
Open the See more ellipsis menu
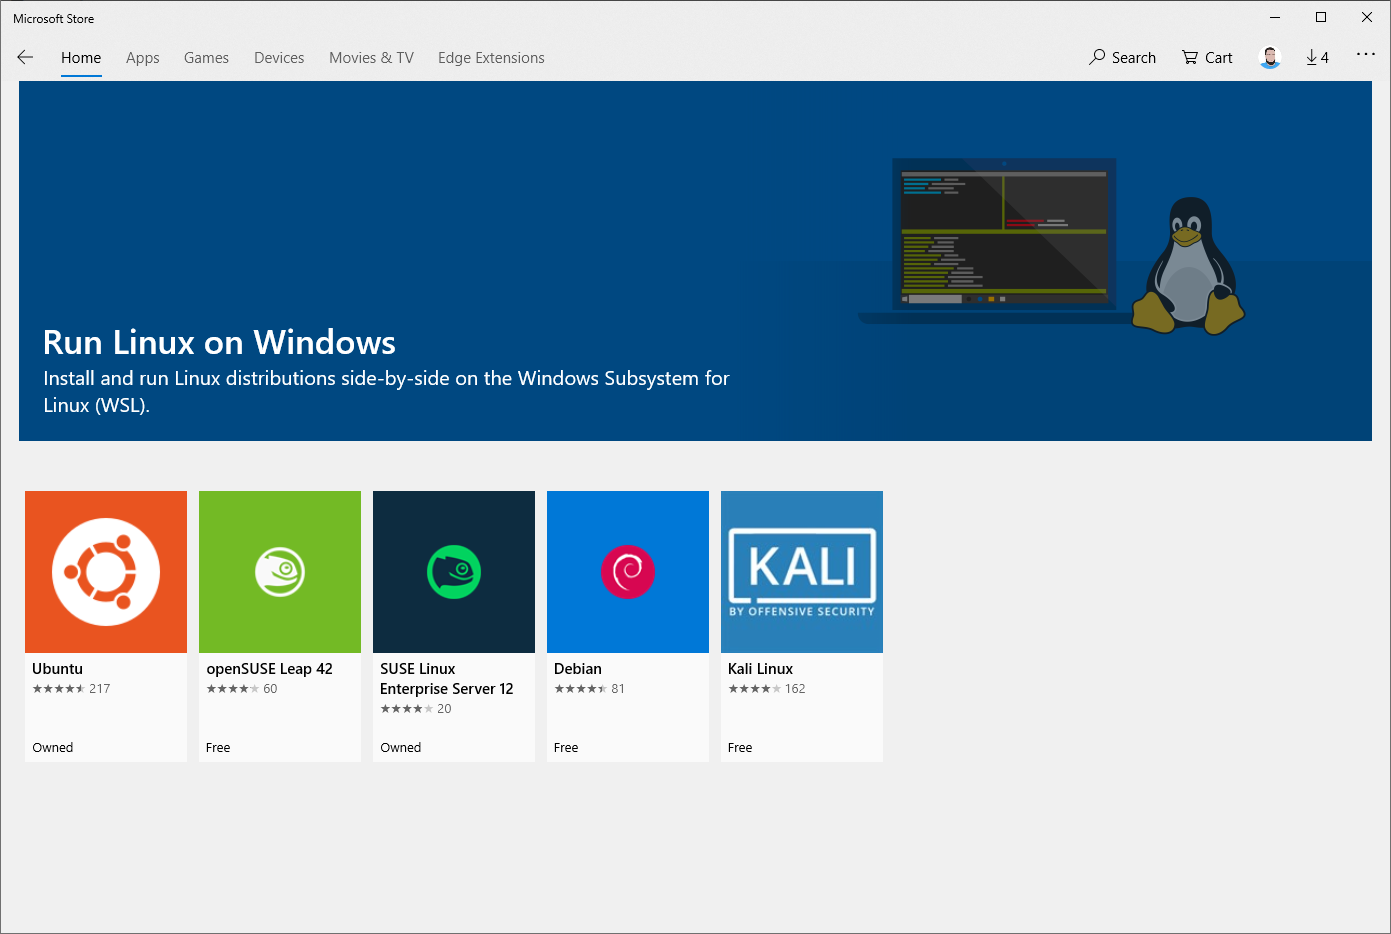pos(1365,54)
